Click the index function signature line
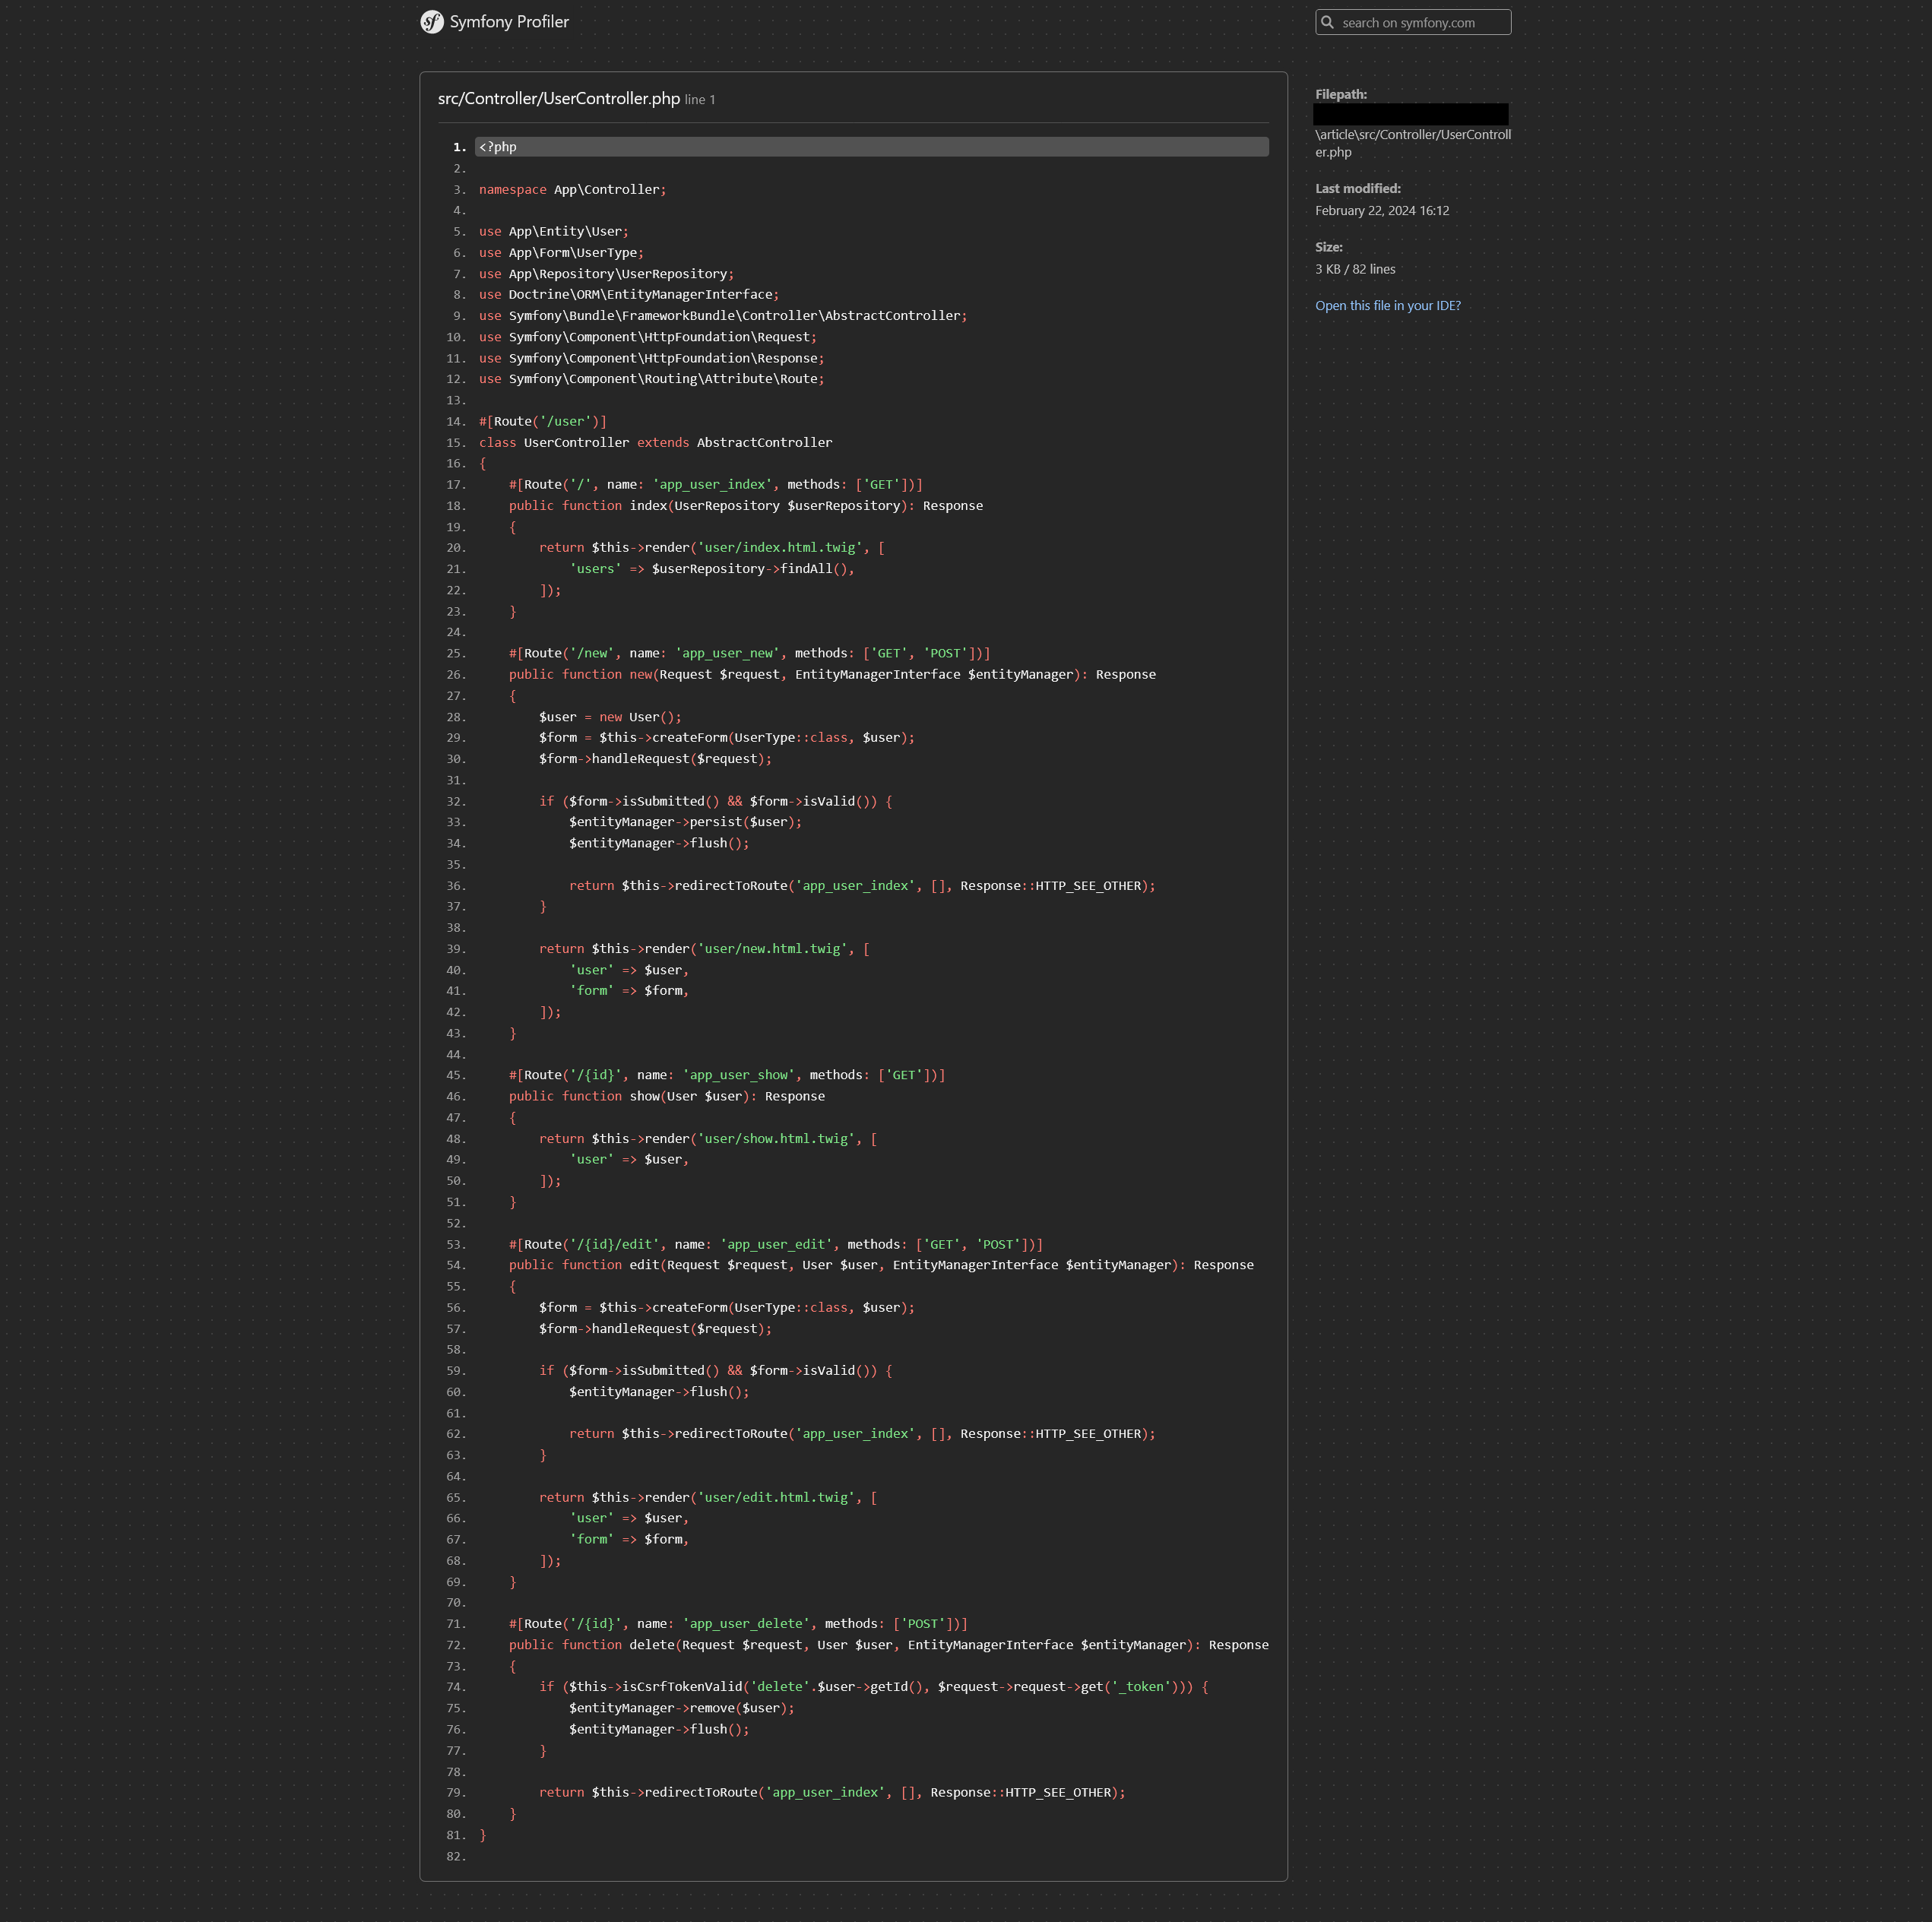1932x1922 pixels. 745,506
